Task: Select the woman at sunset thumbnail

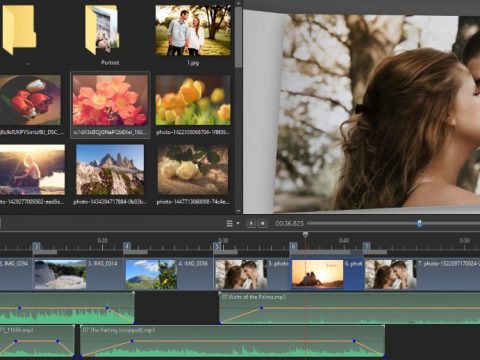Action: pyautogui.click(x=32, y=170)
